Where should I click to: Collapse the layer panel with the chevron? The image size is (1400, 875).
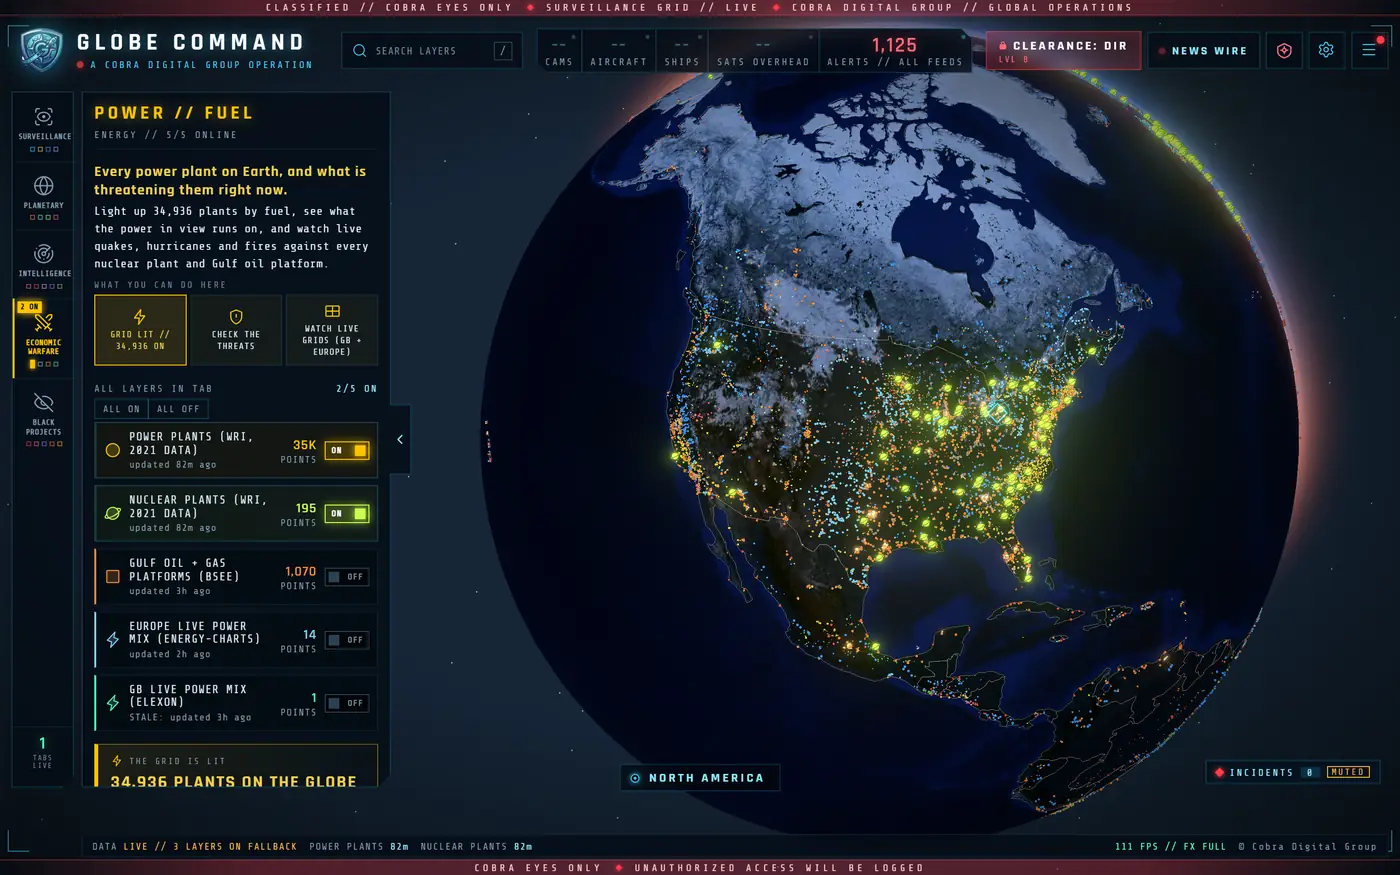click(x=400, y=439)
